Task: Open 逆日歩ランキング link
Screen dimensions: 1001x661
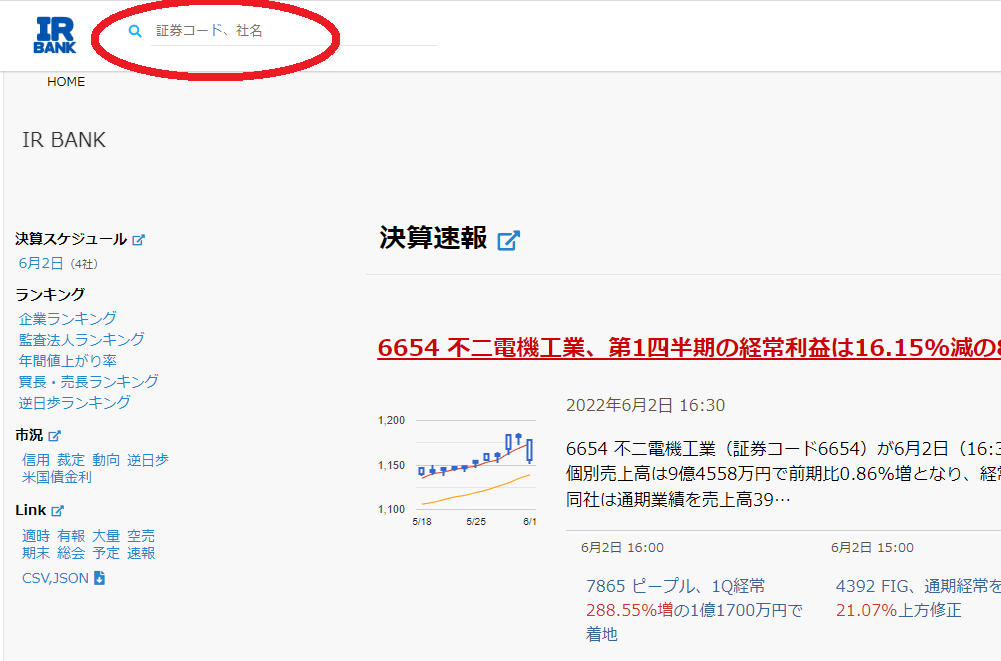Action: [75, 402]
